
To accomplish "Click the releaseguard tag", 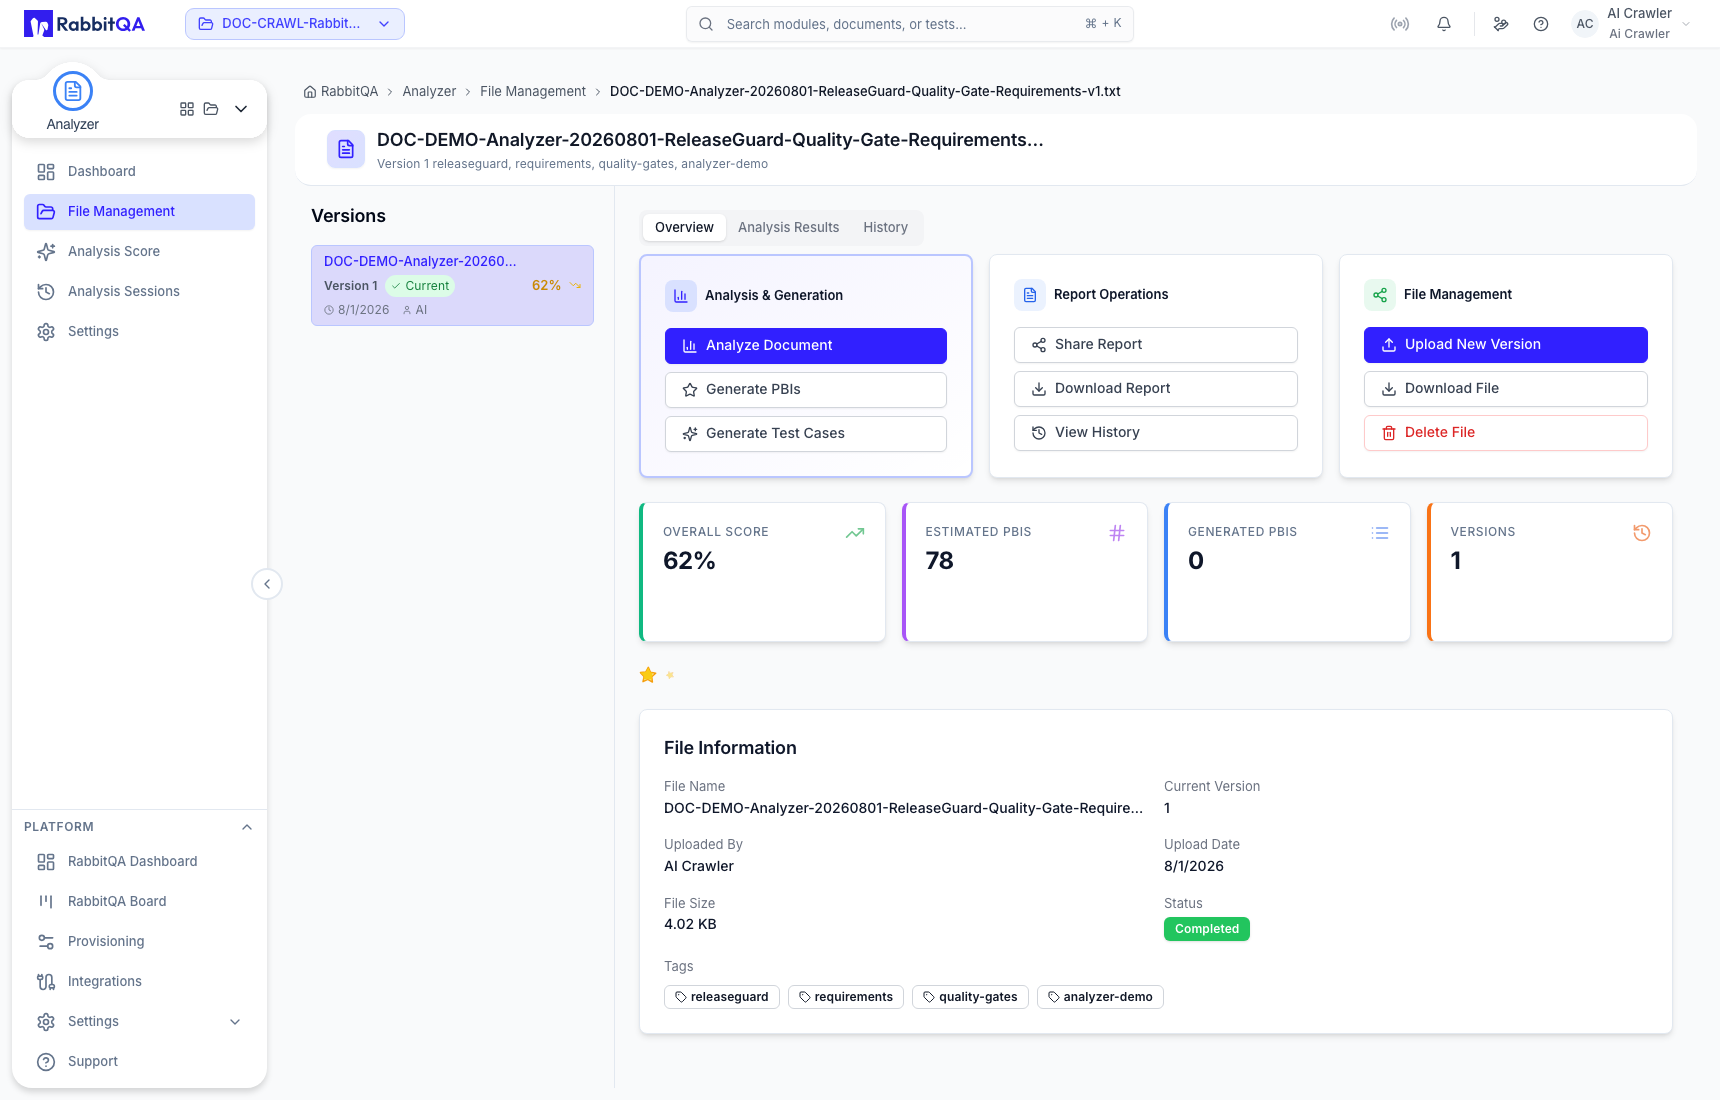I will pyautogui.click(x=722, y=997).
